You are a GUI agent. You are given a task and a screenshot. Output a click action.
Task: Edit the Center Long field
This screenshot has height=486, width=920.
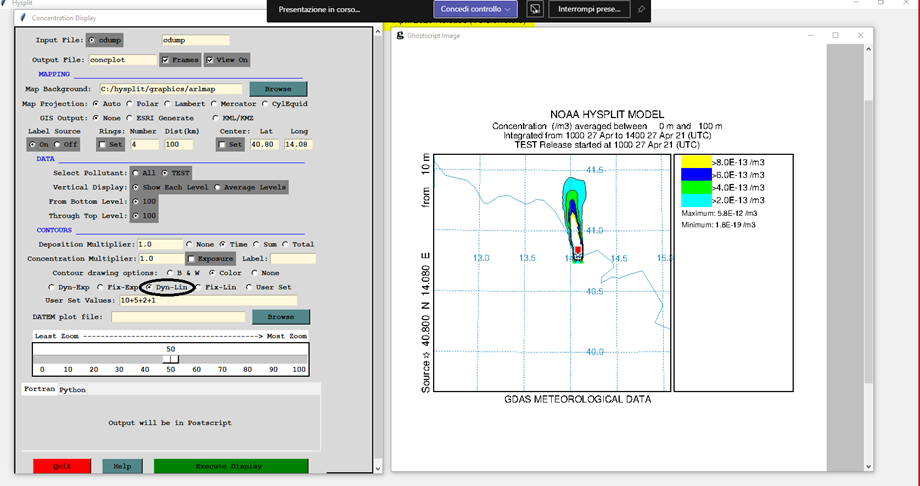(299, 144)
